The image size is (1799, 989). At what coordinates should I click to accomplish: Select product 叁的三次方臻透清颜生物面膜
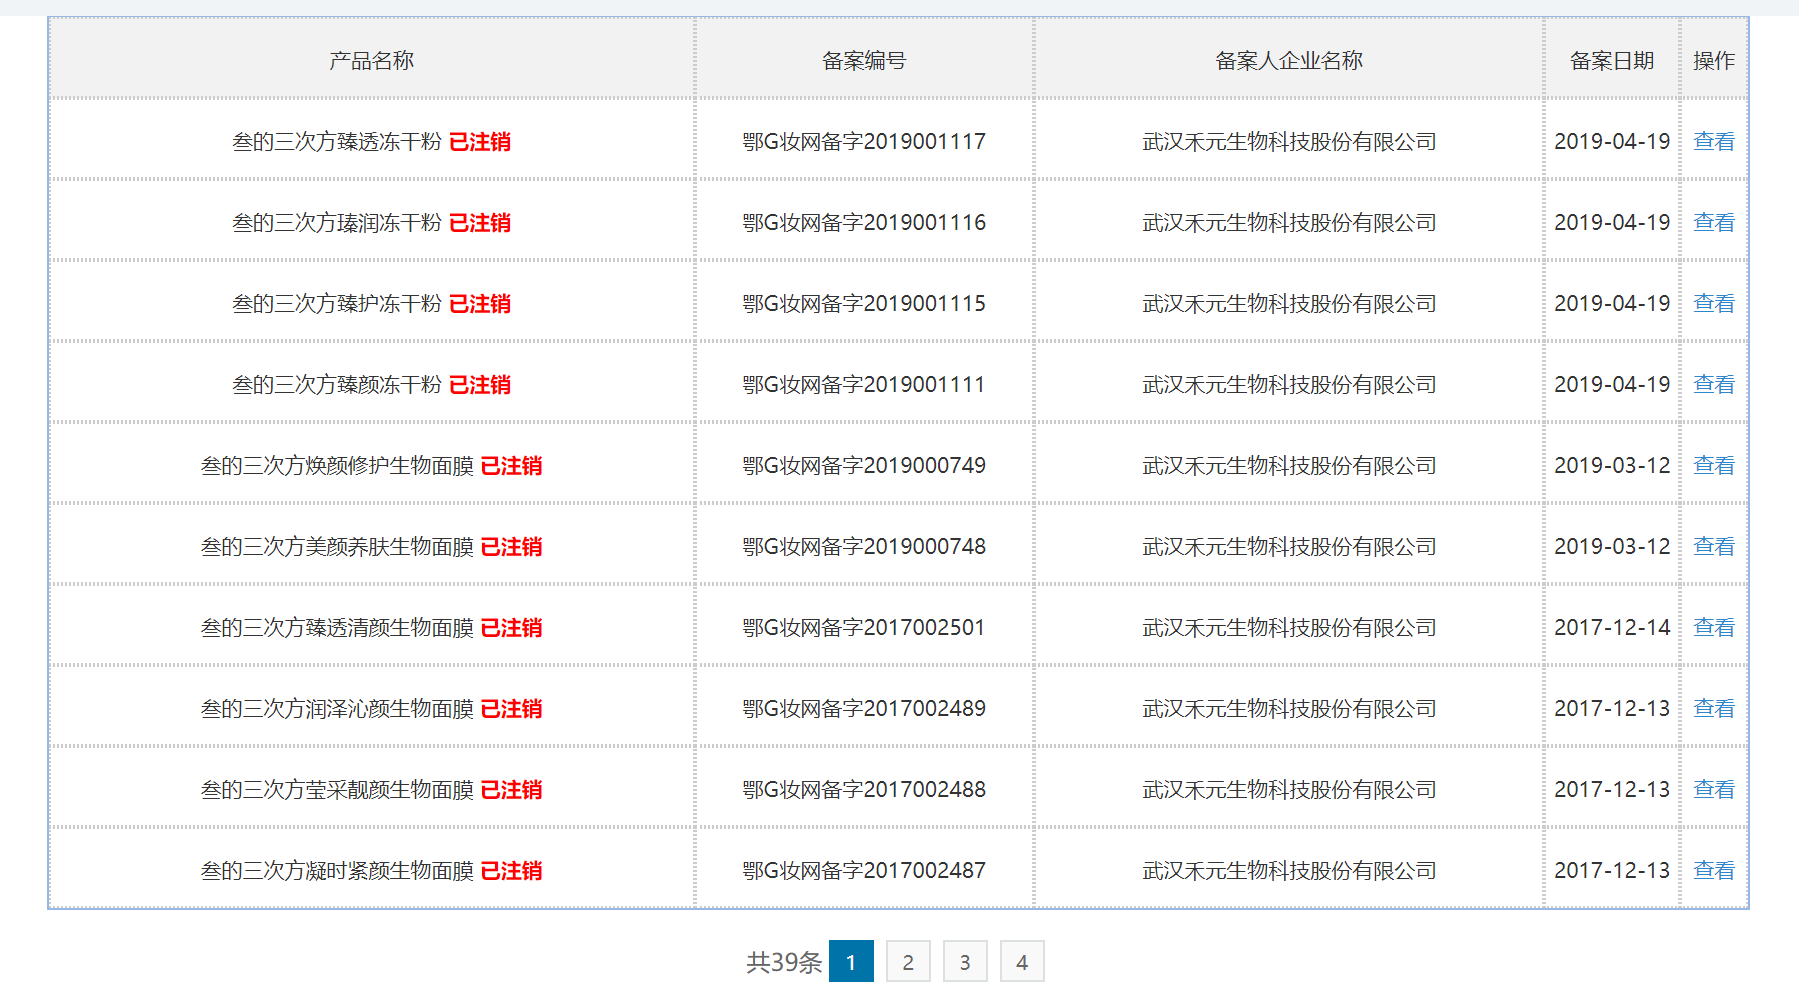pos(337,627)
